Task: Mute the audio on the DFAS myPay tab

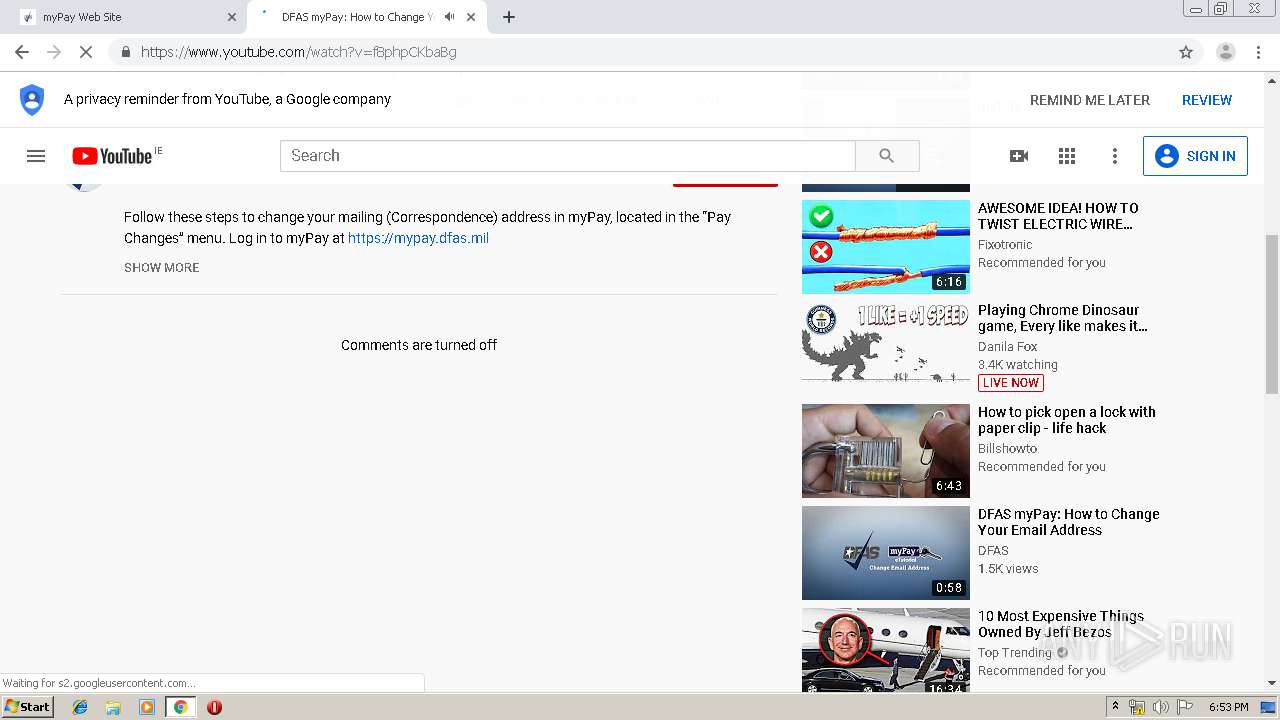Action: click(x=450, y=17)
